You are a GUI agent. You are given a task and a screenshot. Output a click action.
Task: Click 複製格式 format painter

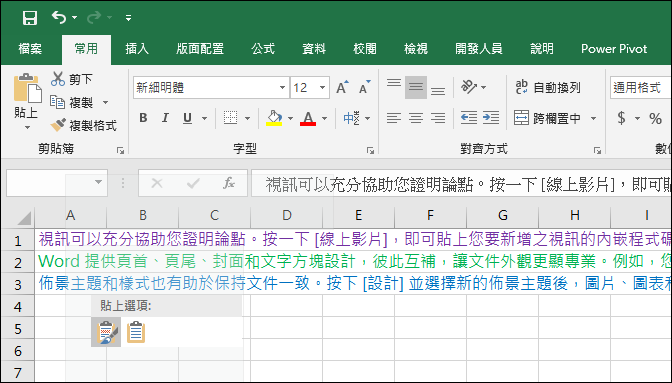(83, 126)
